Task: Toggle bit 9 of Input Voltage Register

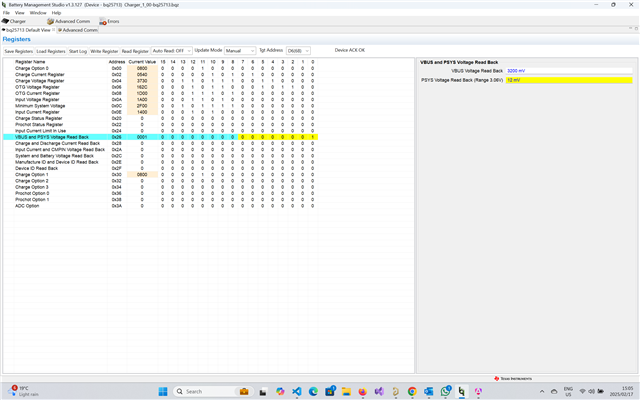Action: [222, 100]
